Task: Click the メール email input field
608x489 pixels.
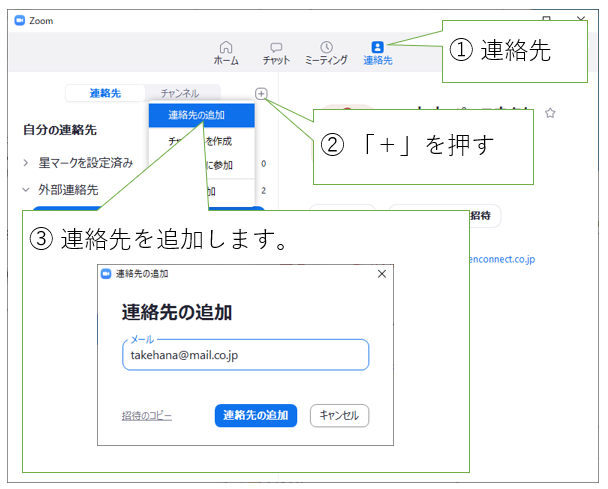Action: click(x=245, y=354)
